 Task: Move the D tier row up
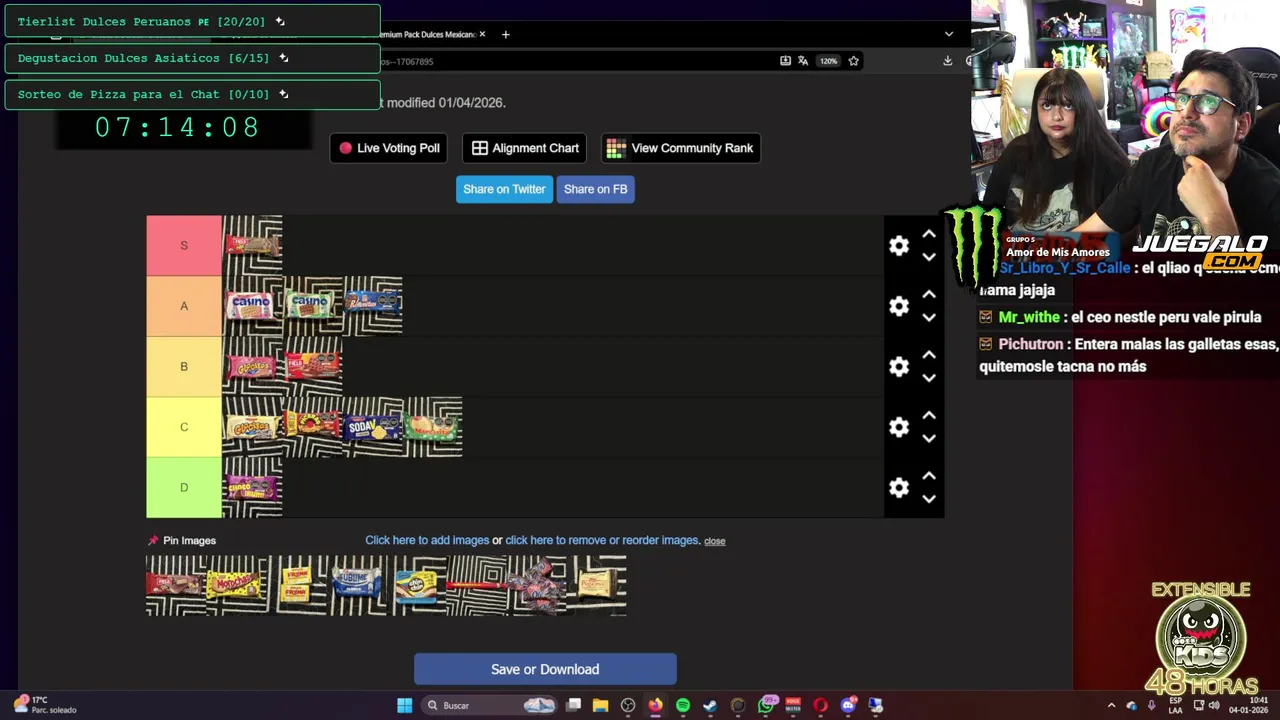[929, 476]
